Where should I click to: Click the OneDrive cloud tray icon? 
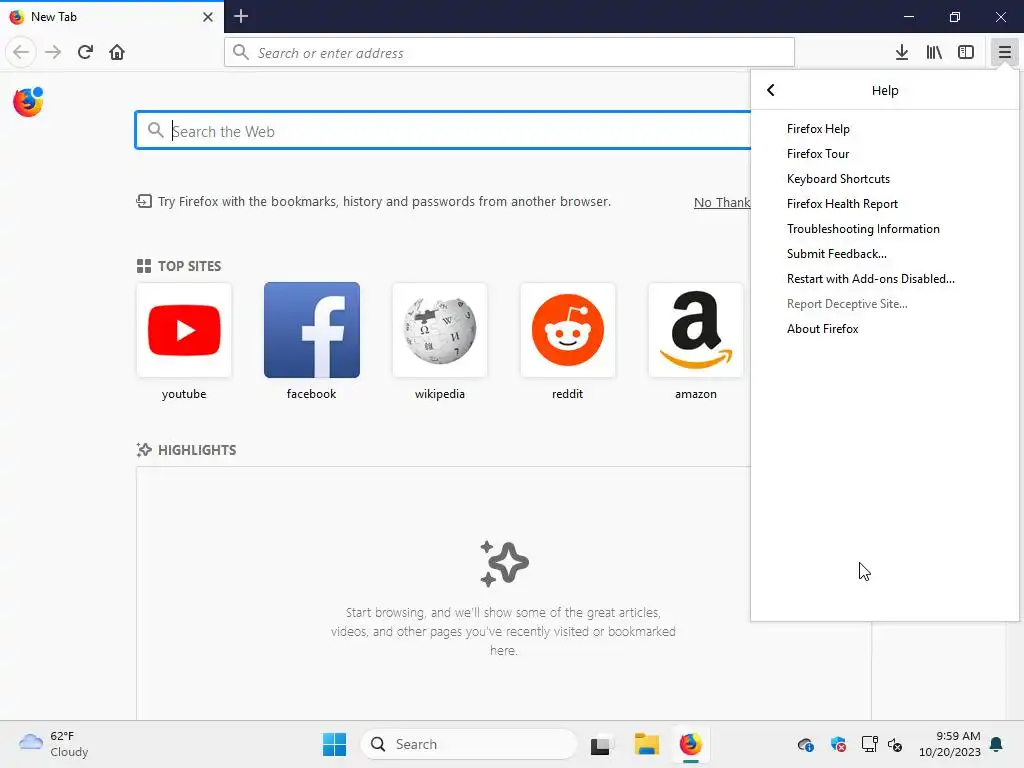[806, 744]
